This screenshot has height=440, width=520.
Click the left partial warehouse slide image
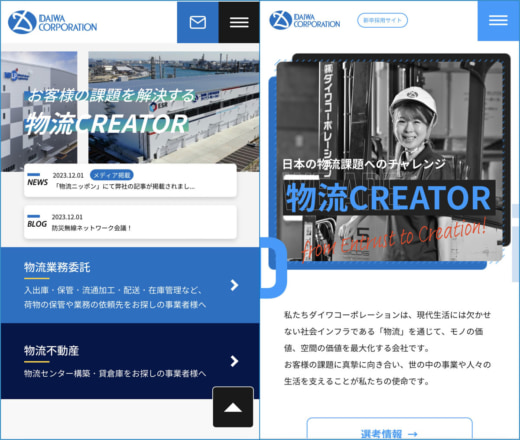point(39,111)
